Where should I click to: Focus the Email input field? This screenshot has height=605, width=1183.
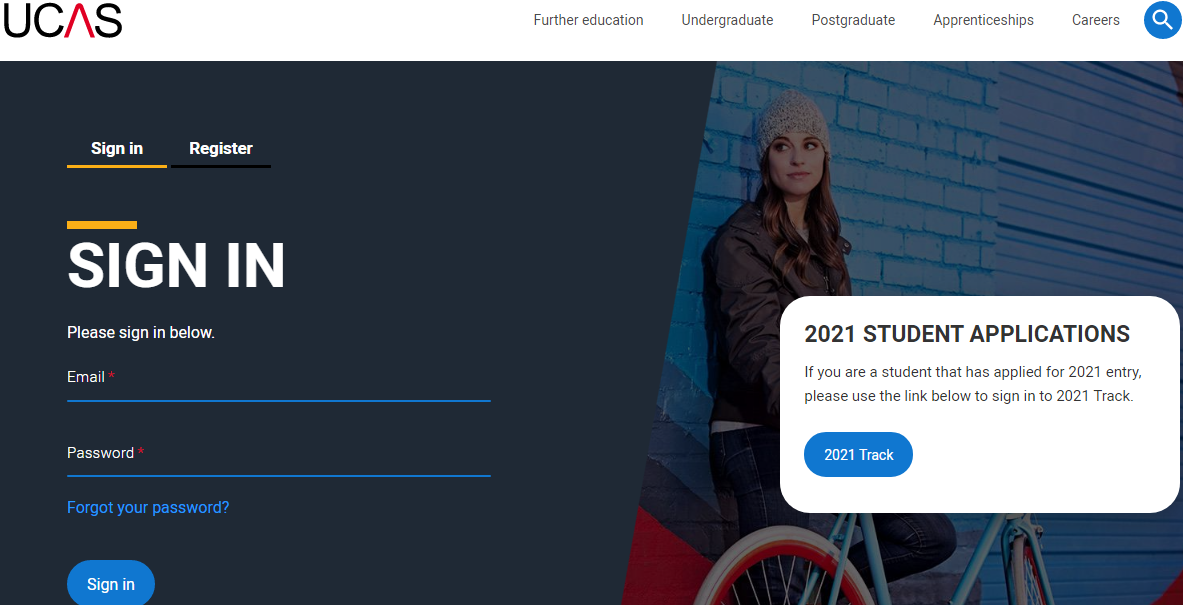[x=279, y=386]
